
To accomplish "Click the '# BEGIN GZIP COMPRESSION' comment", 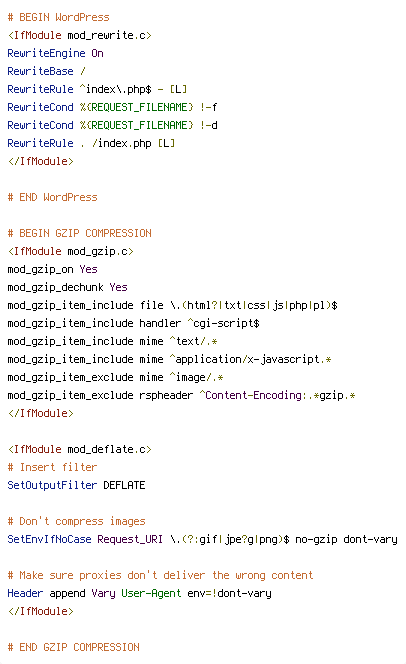I will (80, 233).
